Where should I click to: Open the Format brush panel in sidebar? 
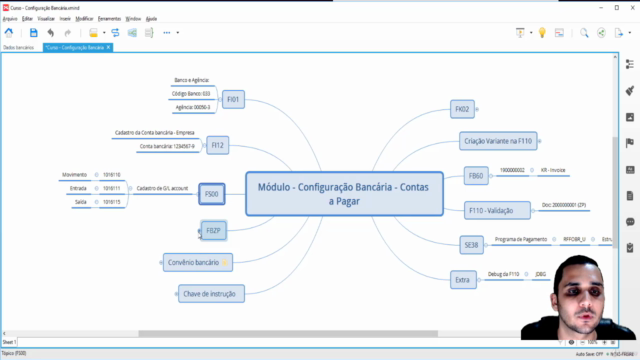tap(630, 90)
